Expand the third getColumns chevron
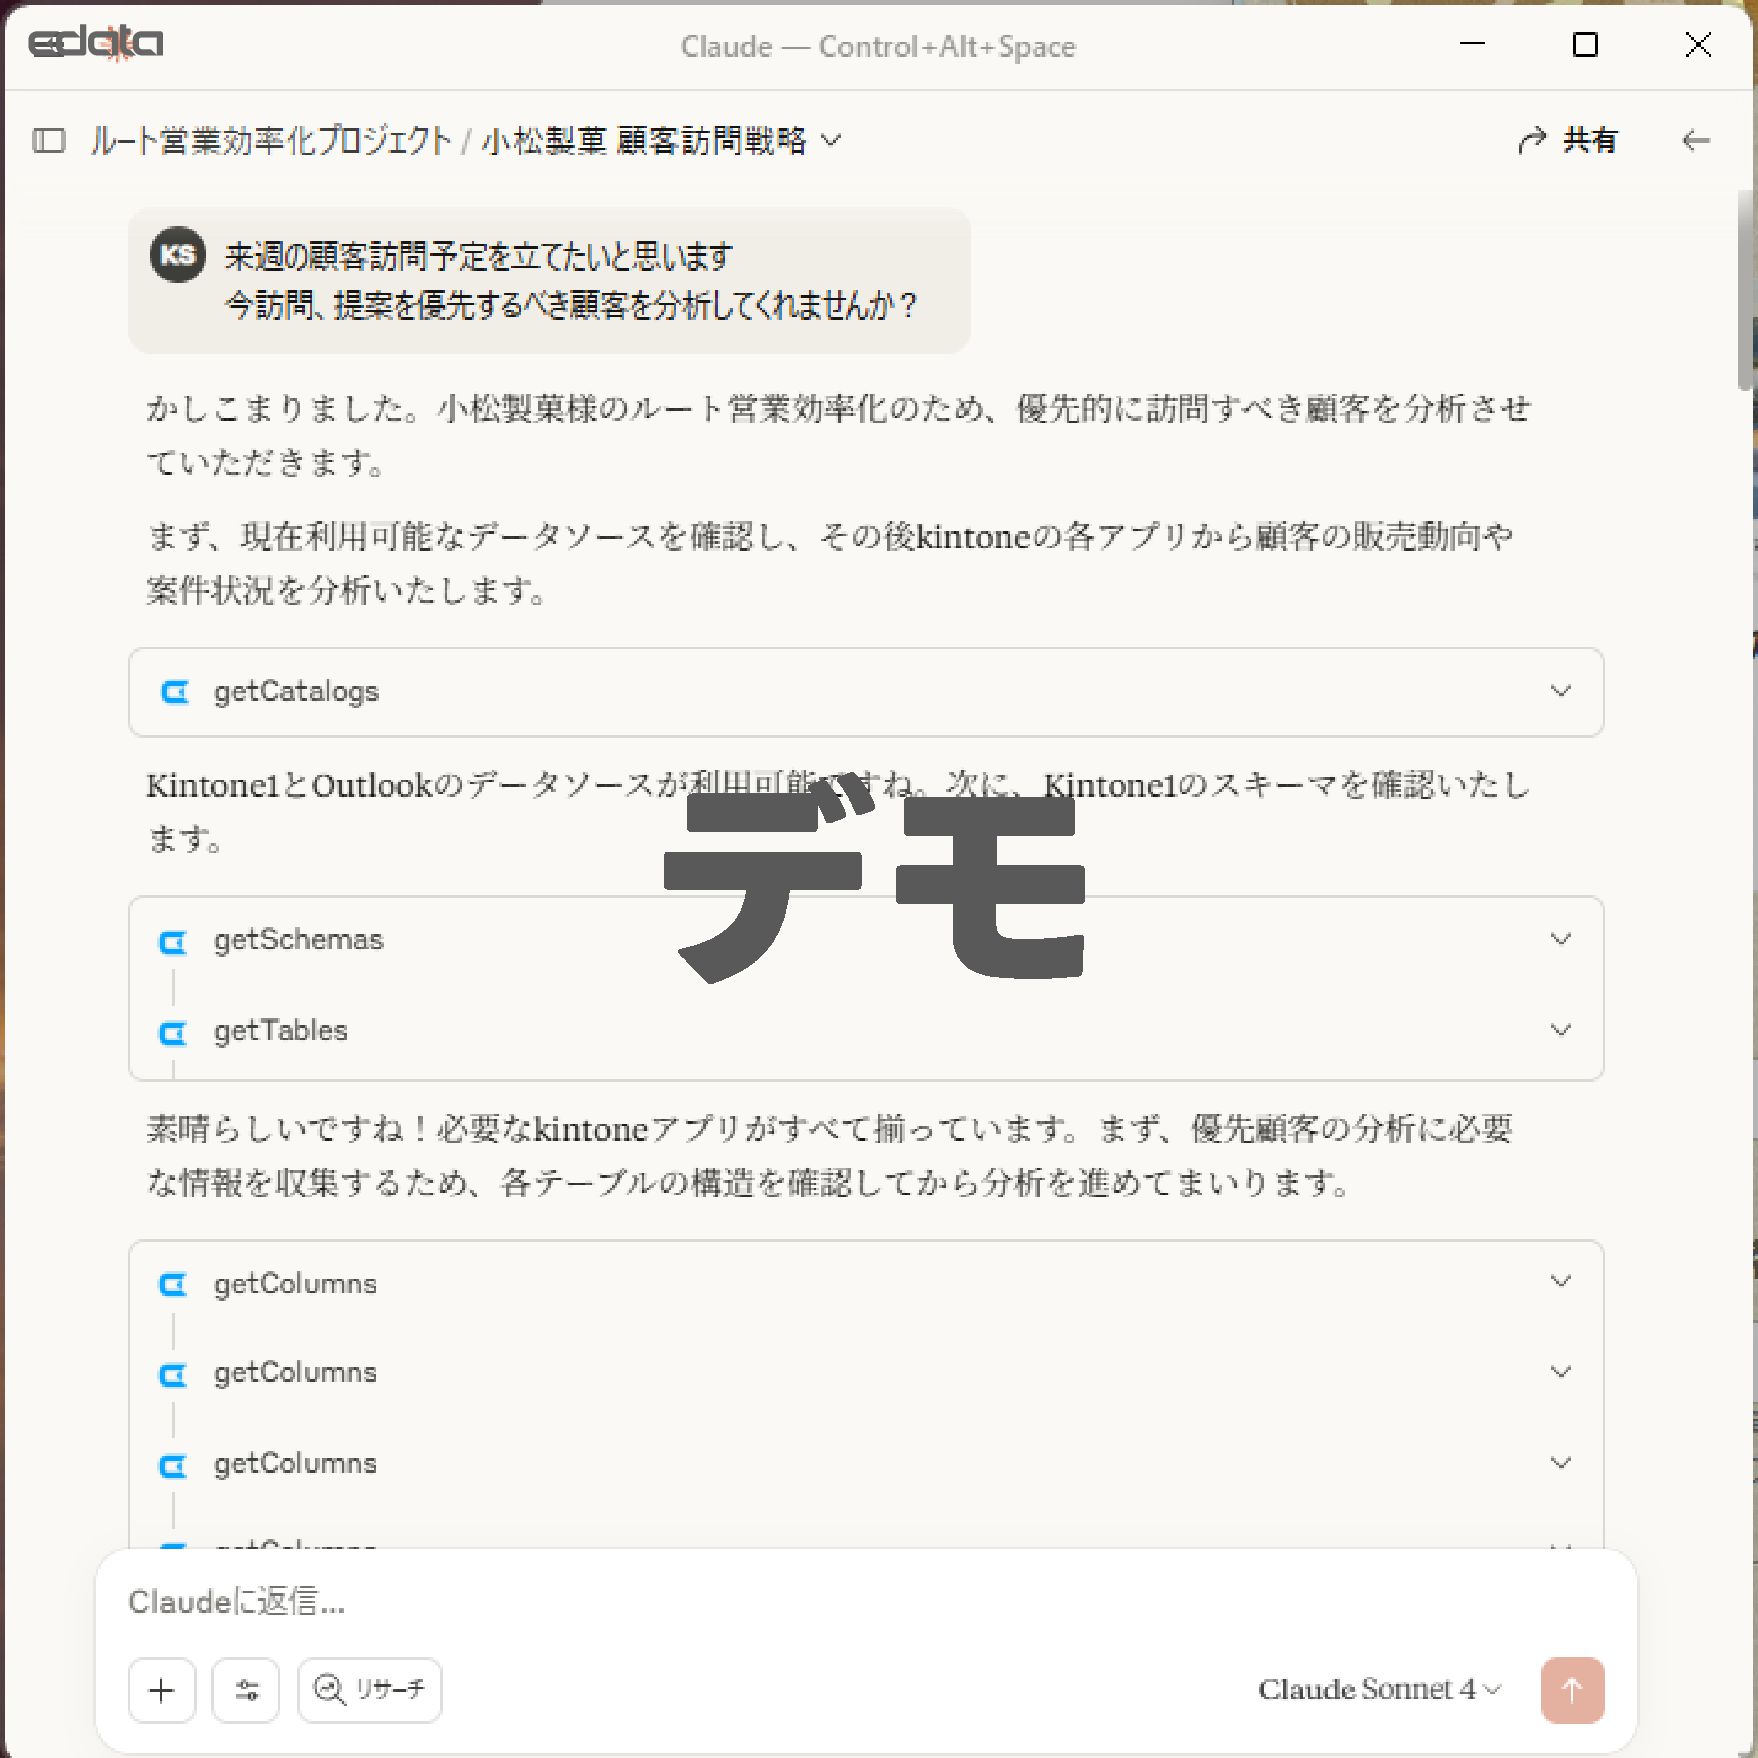Viewport: 1758px width, 1758px height. click(x=1560, y=1463)
